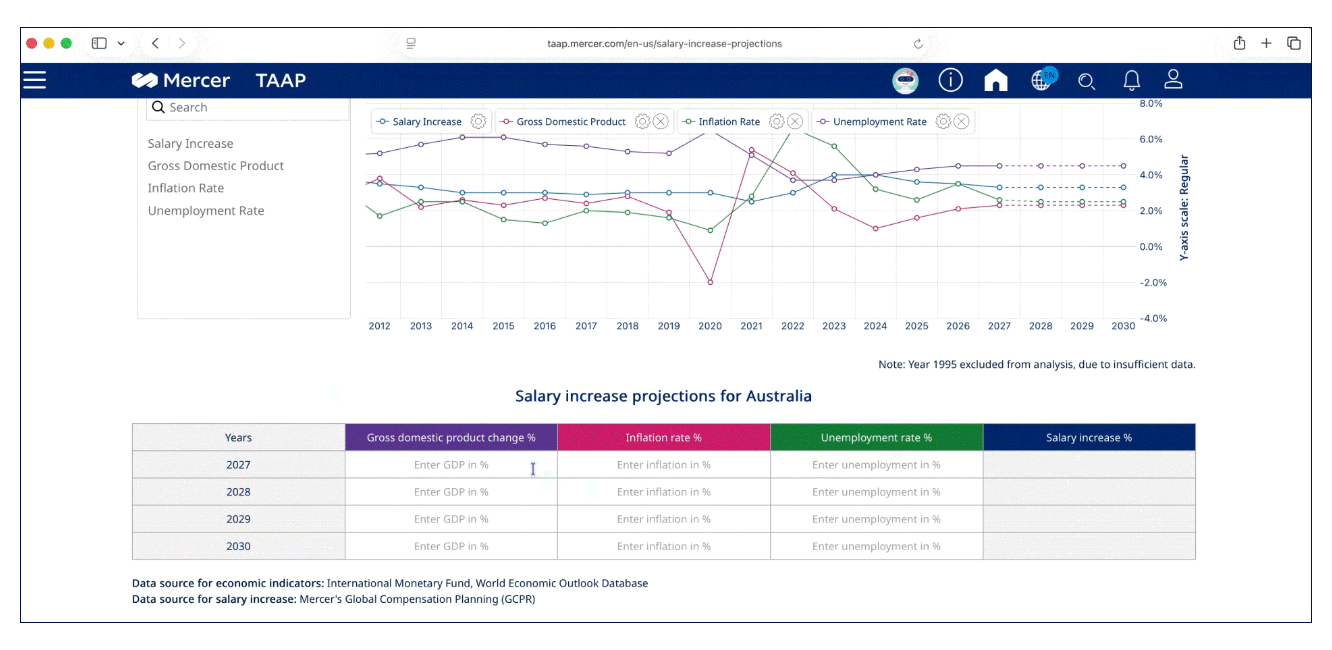1332x650 pixels.
Task: Click the Salary increase projections for Australia heading
Action: coord(663,396)
